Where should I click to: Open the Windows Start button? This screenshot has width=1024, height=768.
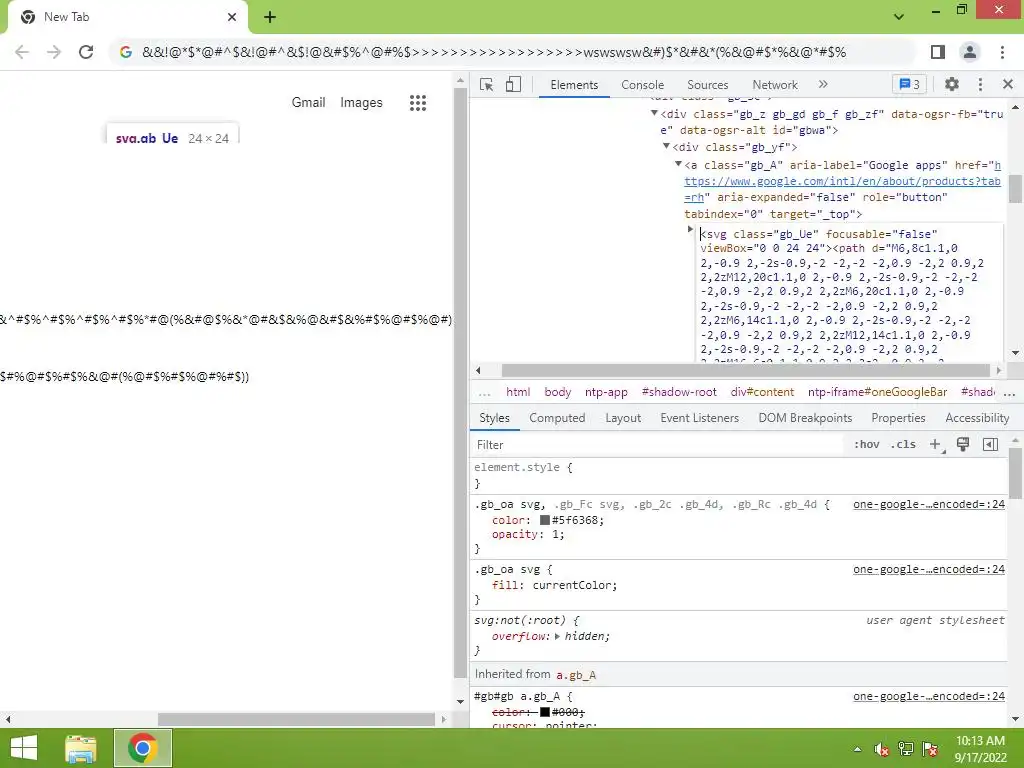(x=24, y=748)
